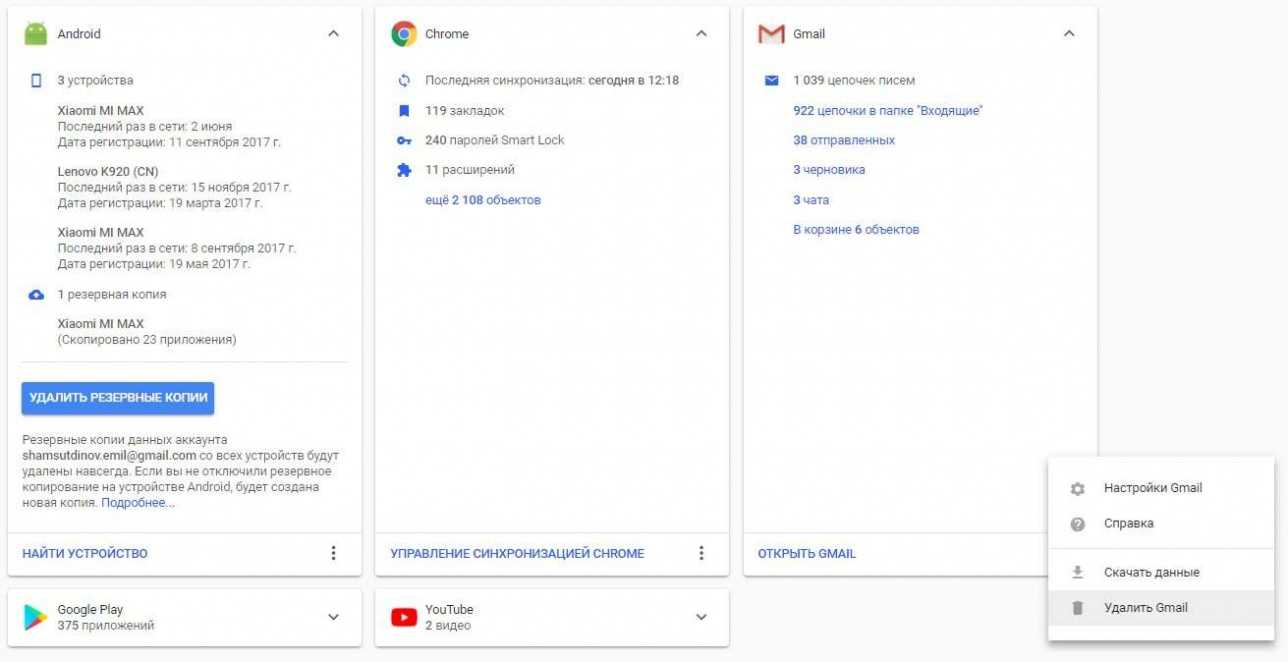The height and width of the screenshot is (662, 1288).
Task: Collapse the Android card
Action: (333, 34)
